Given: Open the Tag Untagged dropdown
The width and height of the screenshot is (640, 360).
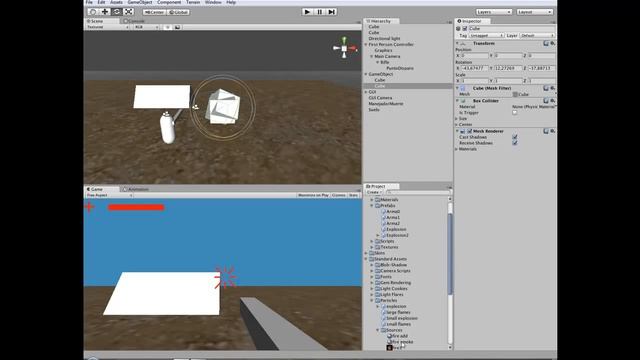Looking at the screenshot, I should pyautogui.click(x=487, y=36).
